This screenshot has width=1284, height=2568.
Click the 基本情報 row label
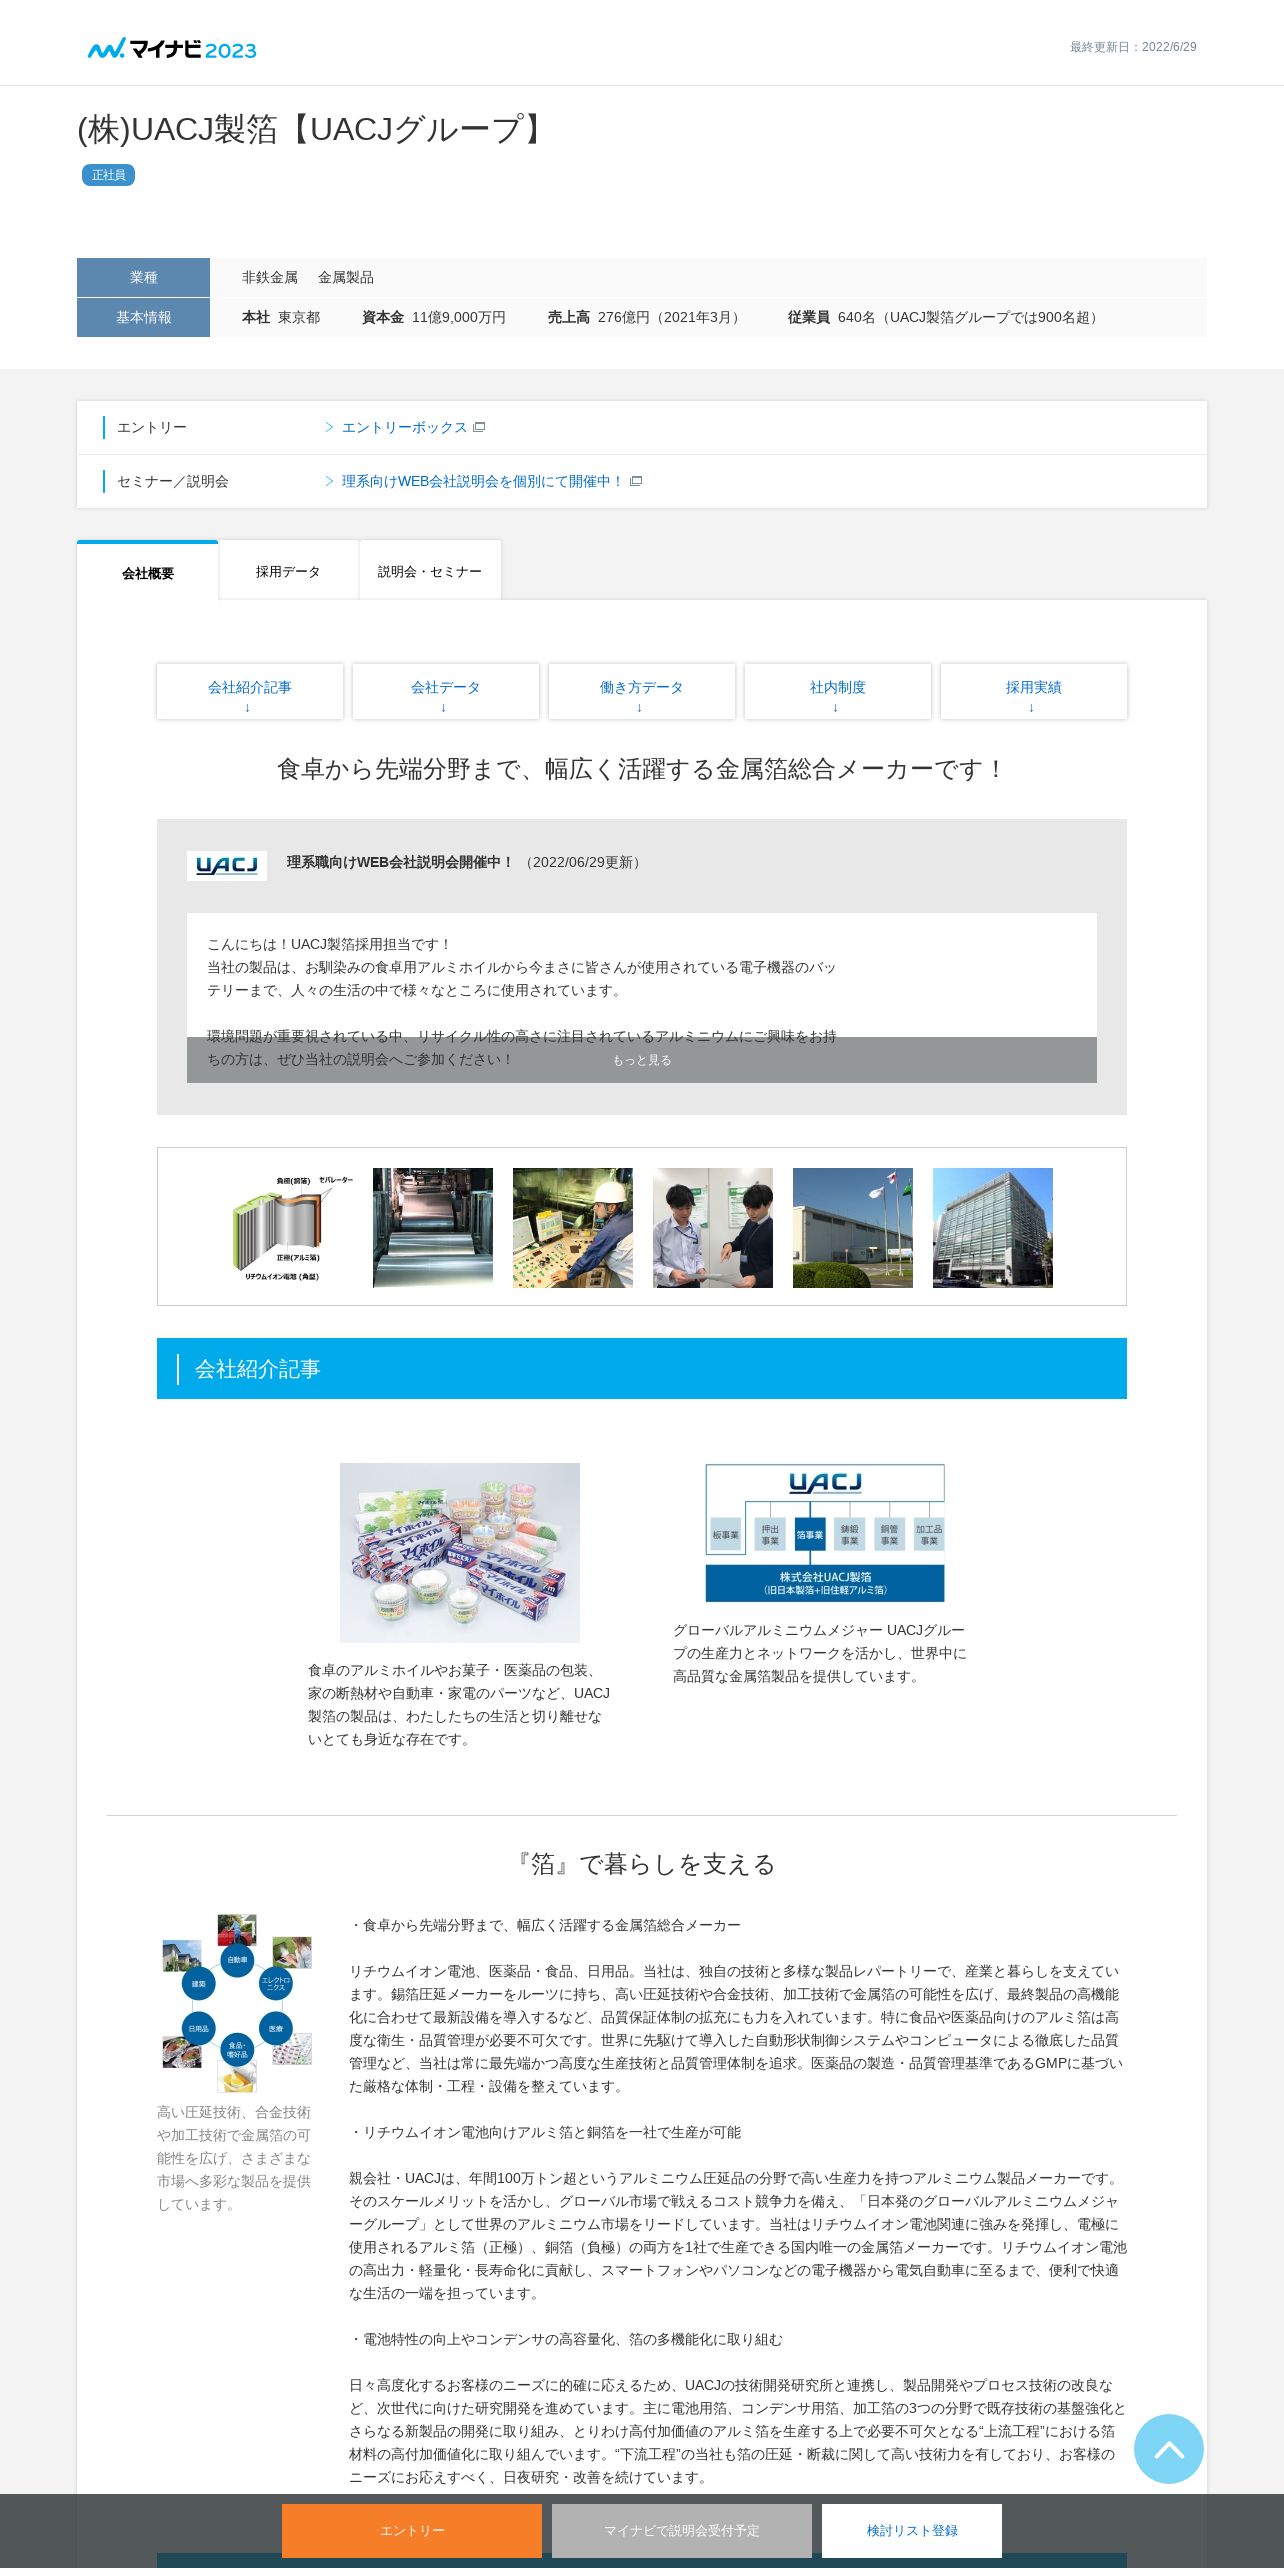(x=143, y=317)
